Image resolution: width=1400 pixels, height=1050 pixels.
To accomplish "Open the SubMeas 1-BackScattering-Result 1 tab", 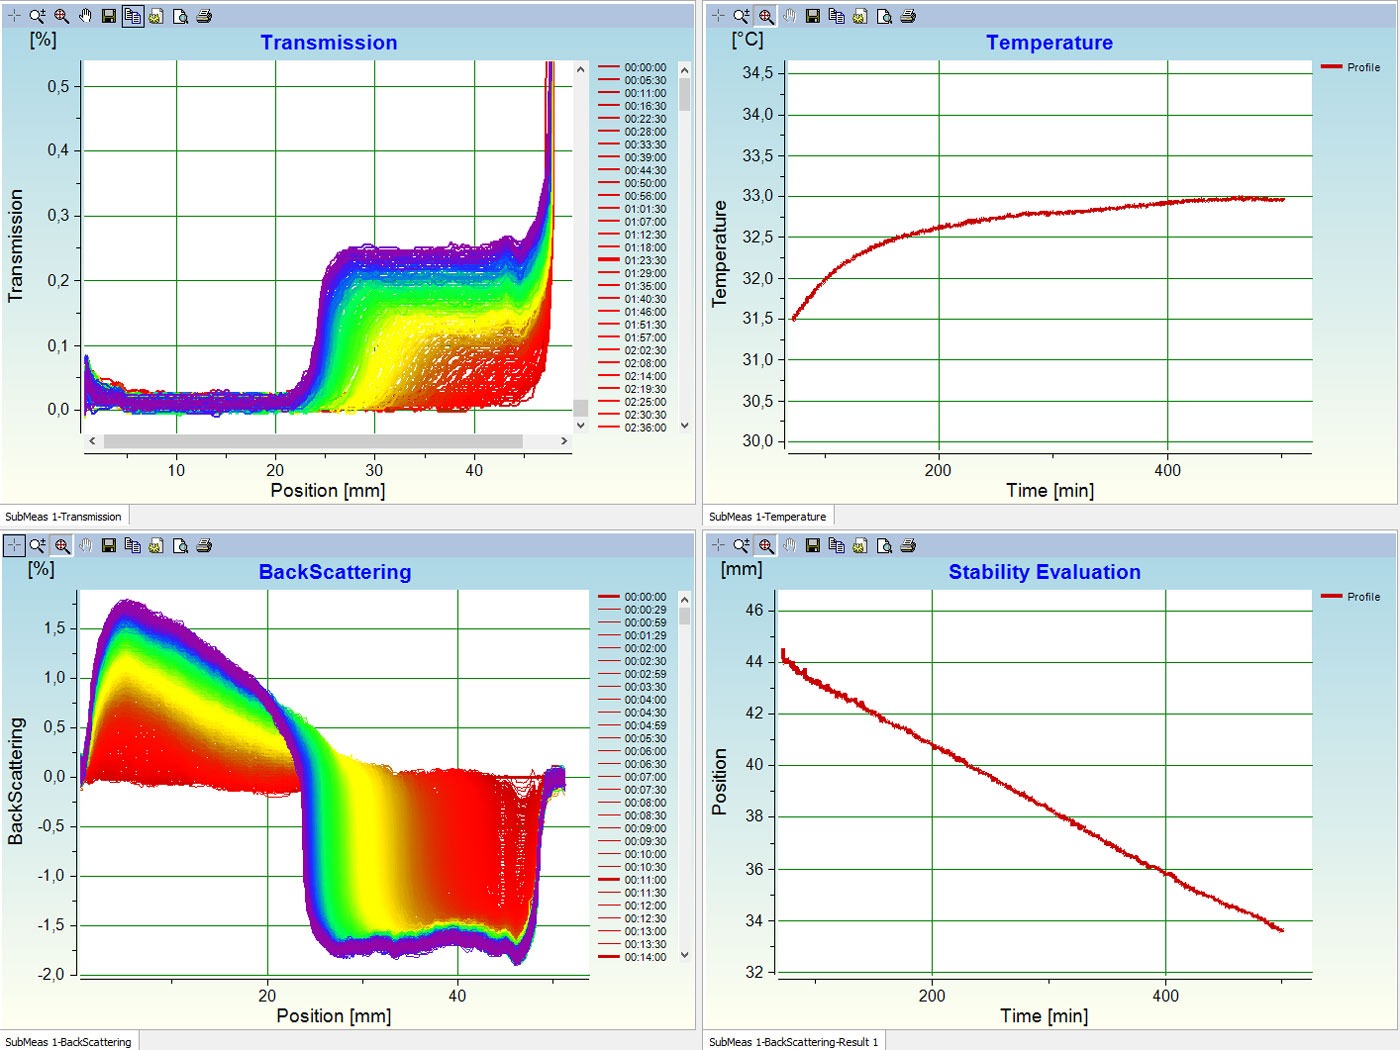I will pos(792,1041).
